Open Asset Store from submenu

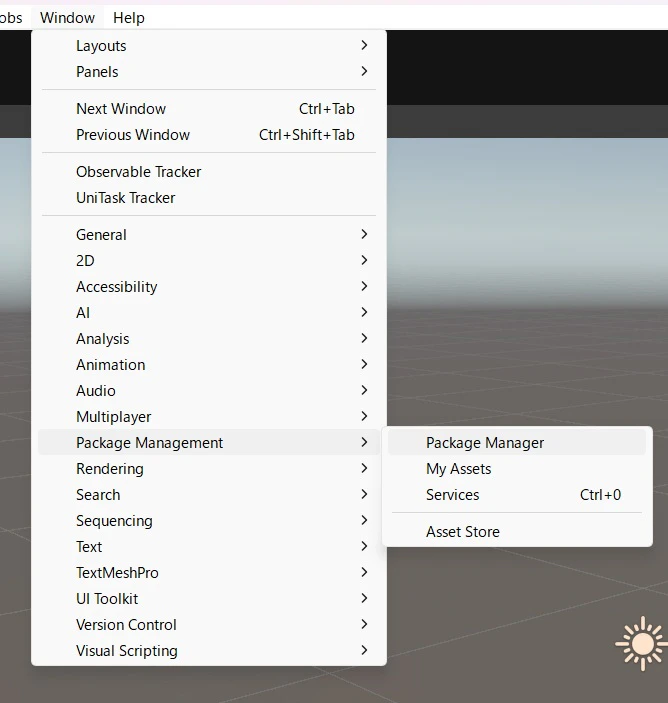click(517, 531)
